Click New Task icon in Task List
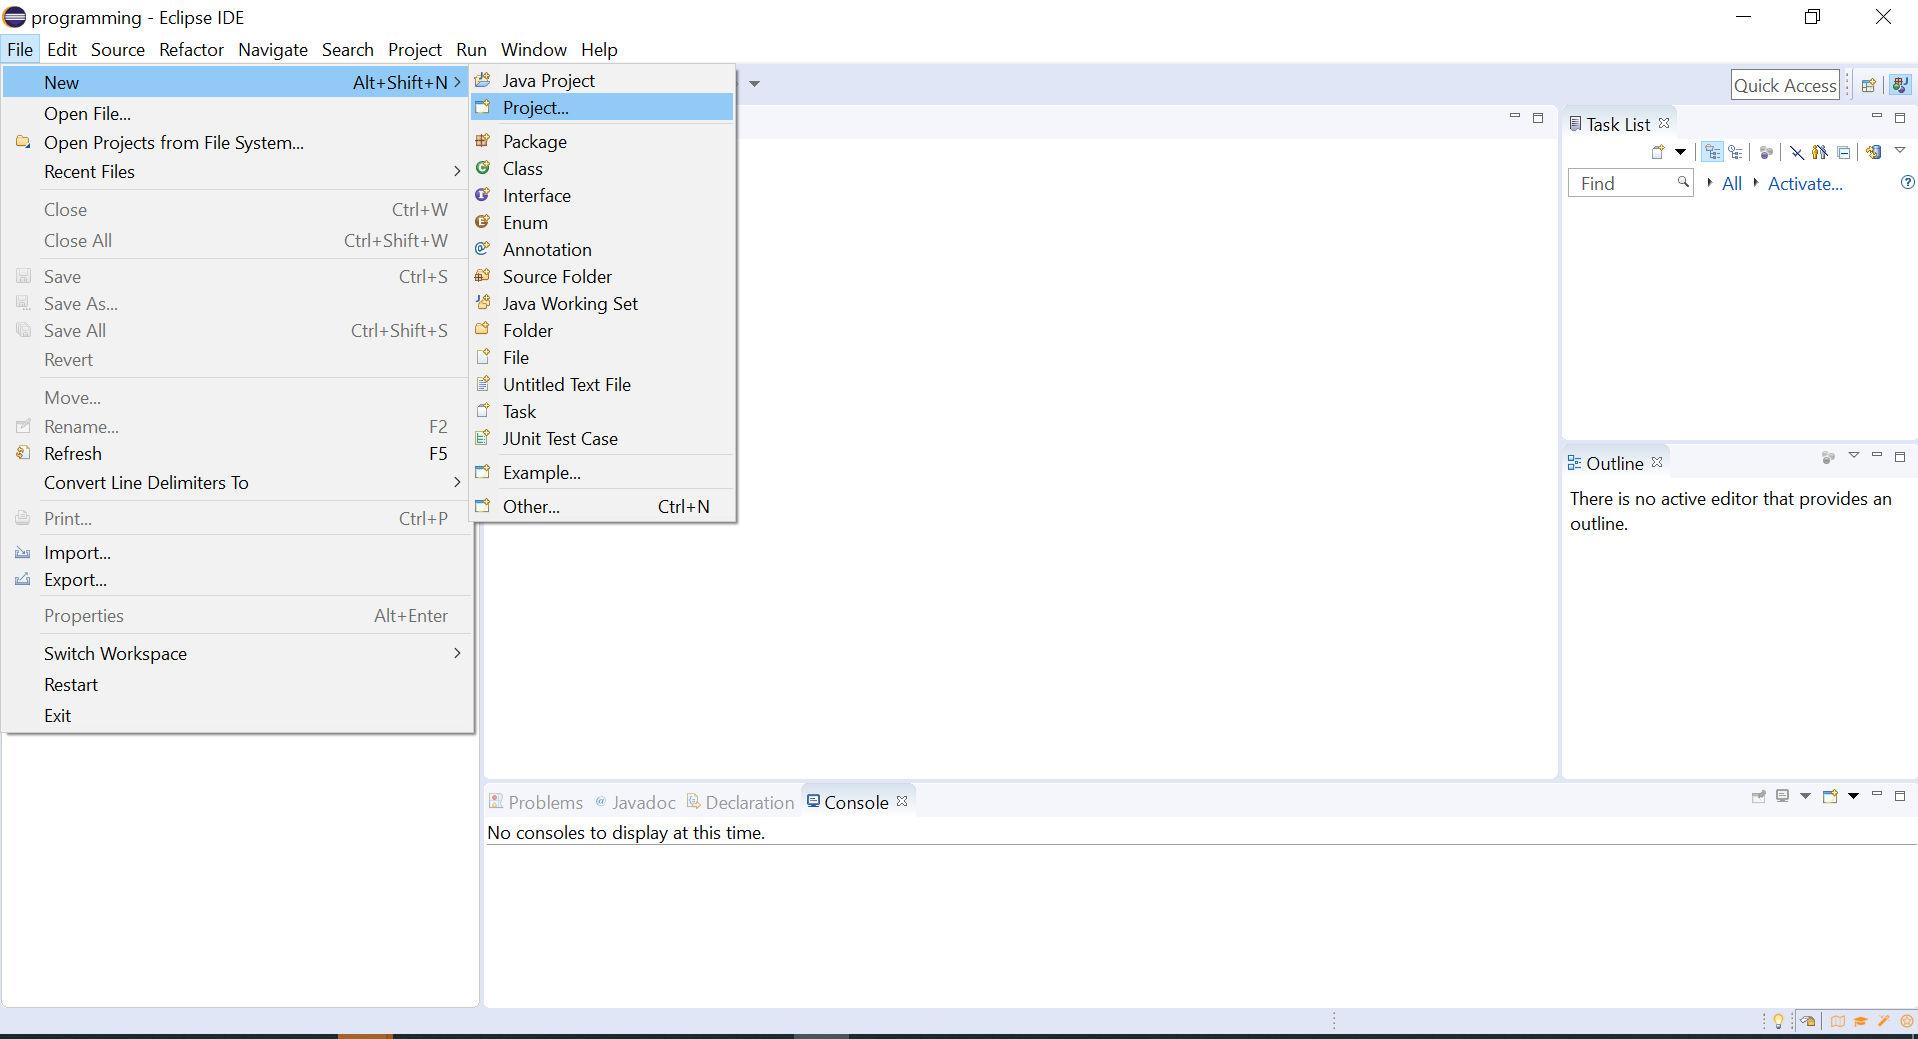 pos(1658,152)
